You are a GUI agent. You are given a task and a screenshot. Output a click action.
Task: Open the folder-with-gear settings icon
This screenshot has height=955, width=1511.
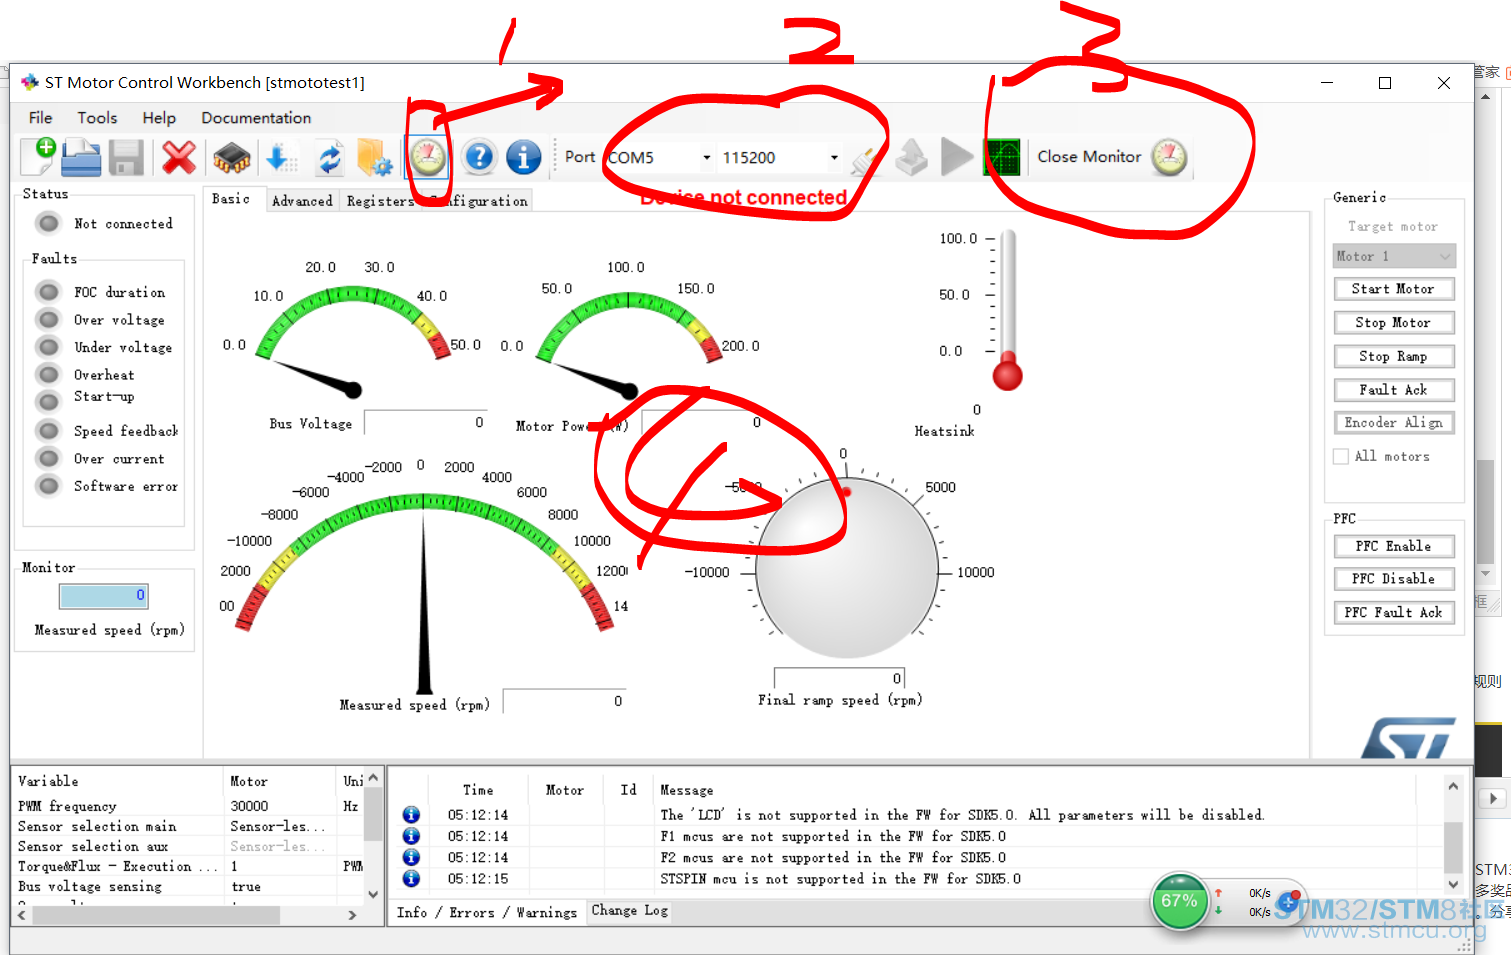(375, 157)
